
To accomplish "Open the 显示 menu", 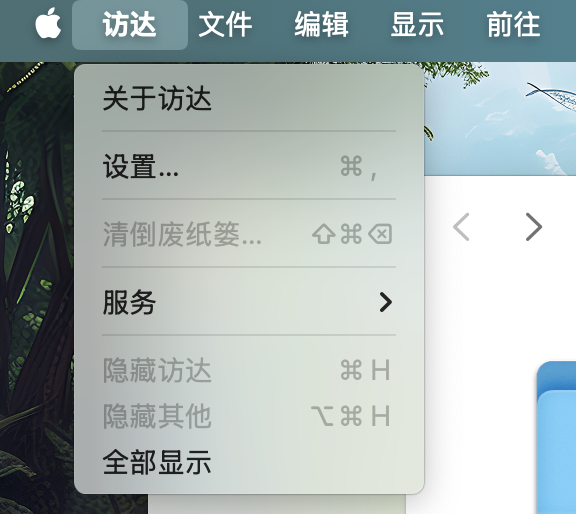I will click(x=417, y=25).
